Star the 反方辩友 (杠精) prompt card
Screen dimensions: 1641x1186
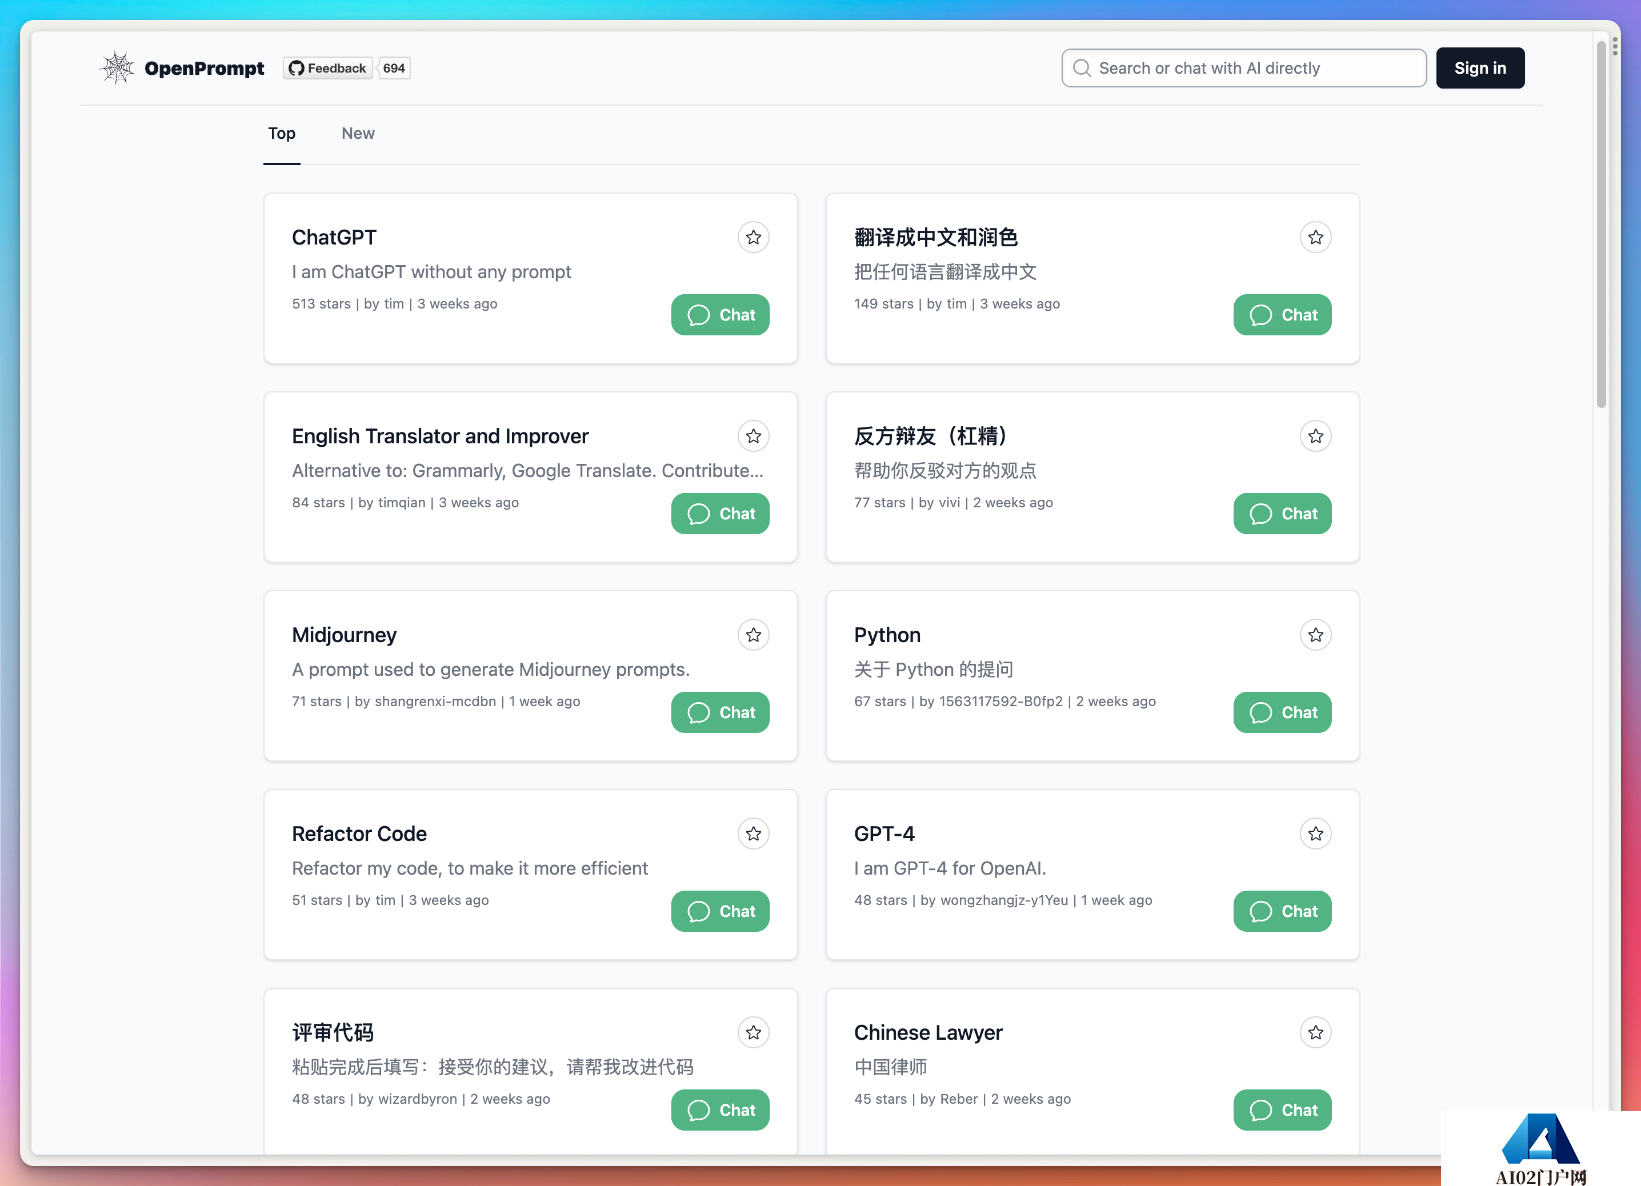tap(1315, 436)
